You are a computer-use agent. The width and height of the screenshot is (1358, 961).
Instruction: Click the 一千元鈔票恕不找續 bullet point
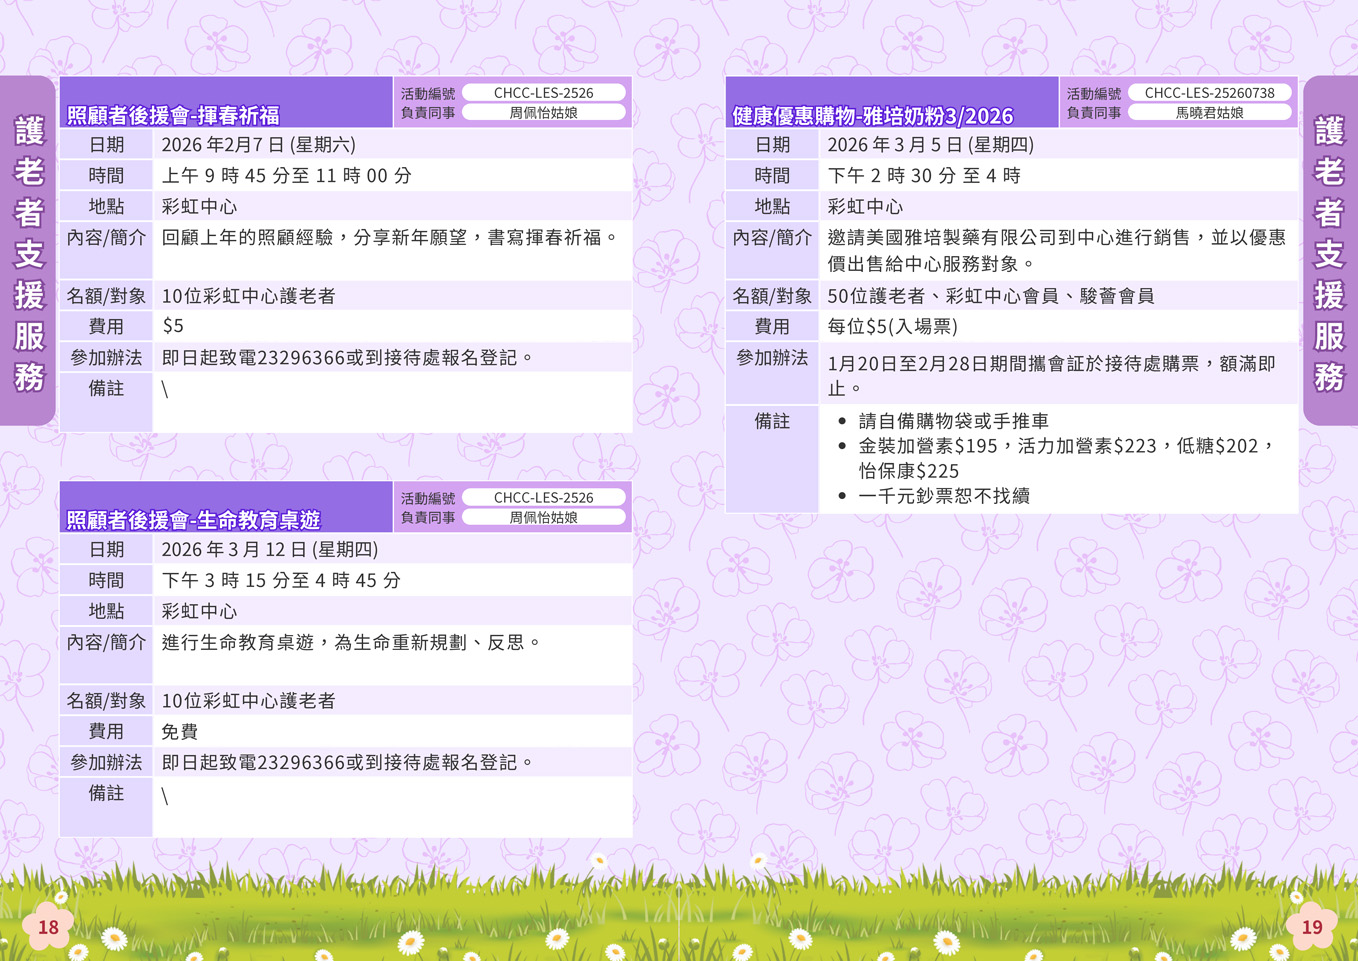pyautogui.click(x=943, y=496)
